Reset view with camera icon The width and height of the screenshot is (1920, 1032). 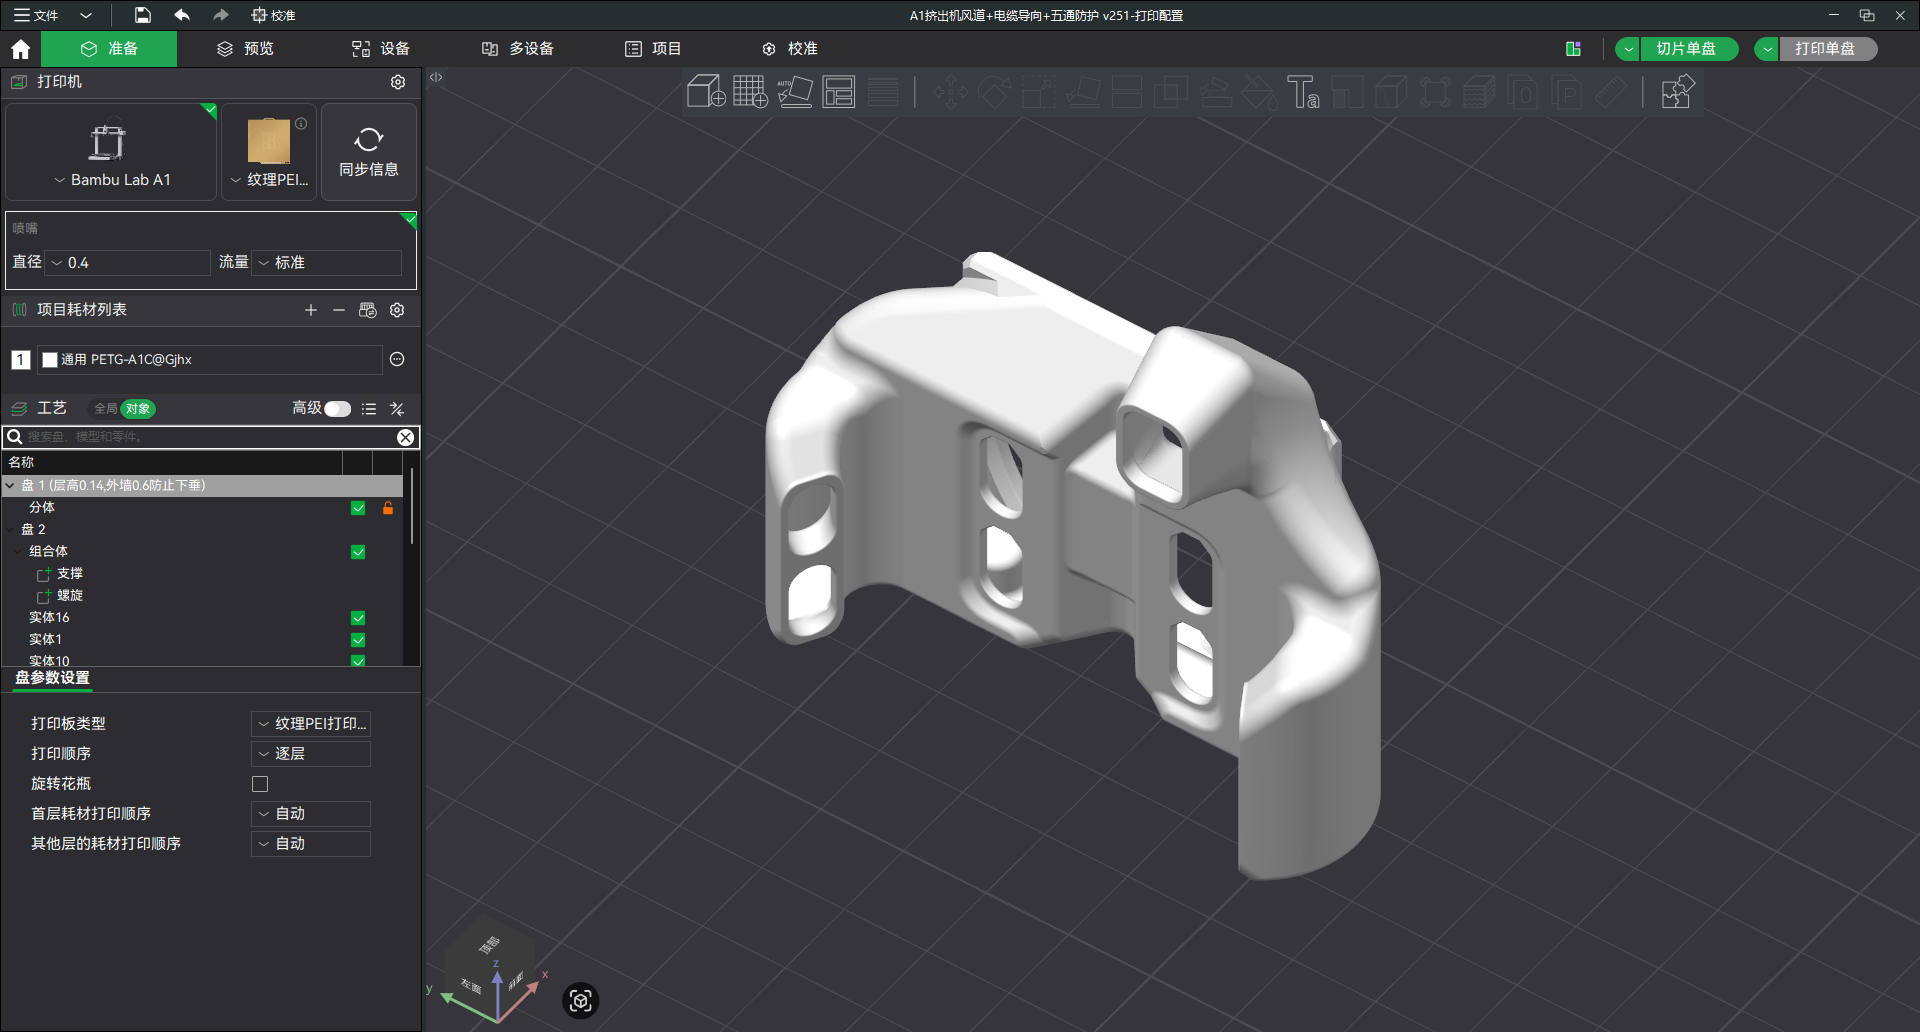tap(581, 1000)
